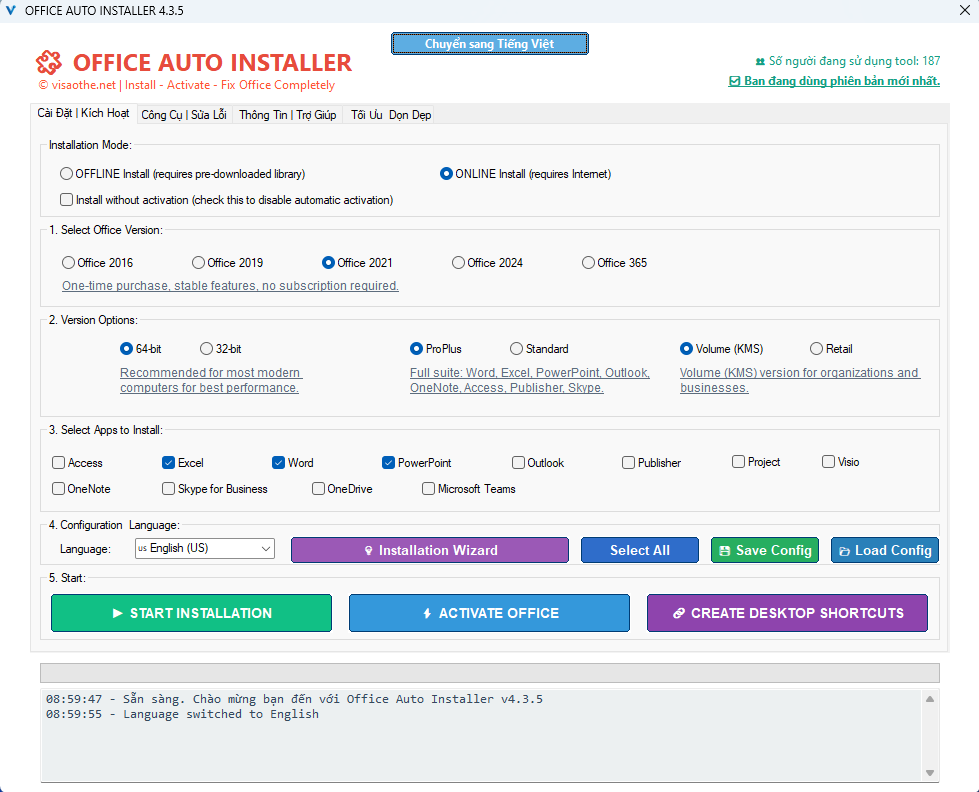Click the installation progress bar
Image resolution: width=979 pixels, height=792 pixels.
click(490, 673)
